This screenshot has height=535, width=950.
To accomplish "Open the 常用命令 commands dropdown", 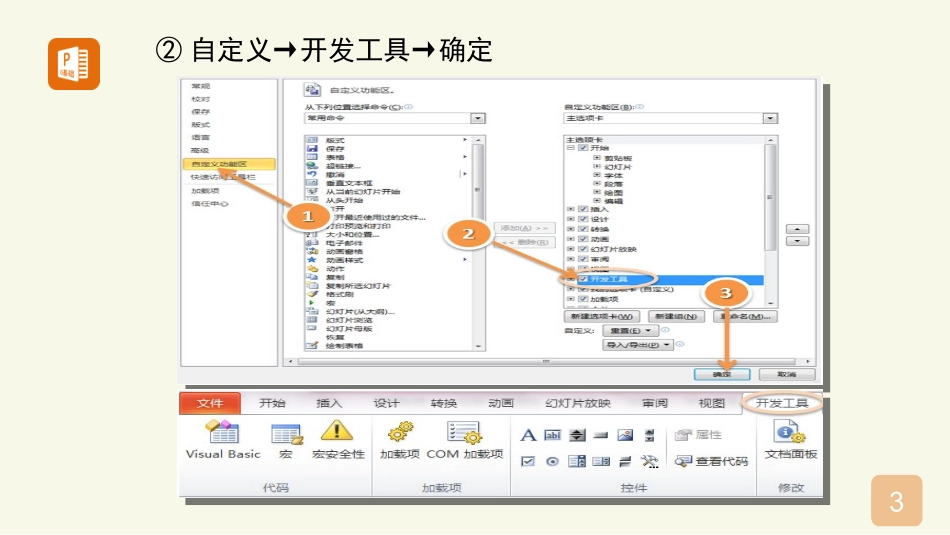I will (477, 118).
